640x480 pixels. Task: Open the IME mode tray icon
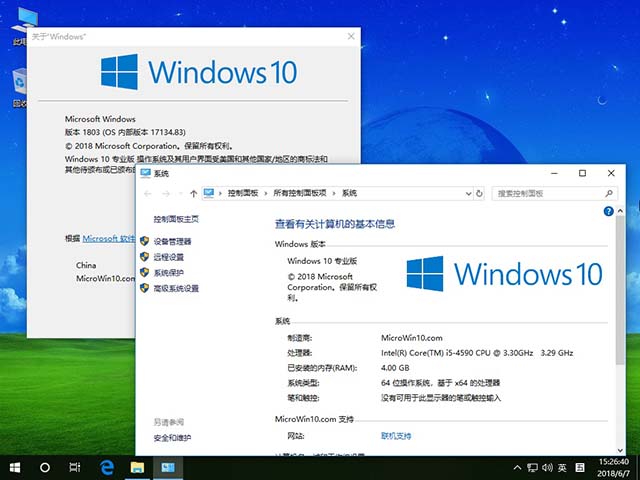[580, 468]
